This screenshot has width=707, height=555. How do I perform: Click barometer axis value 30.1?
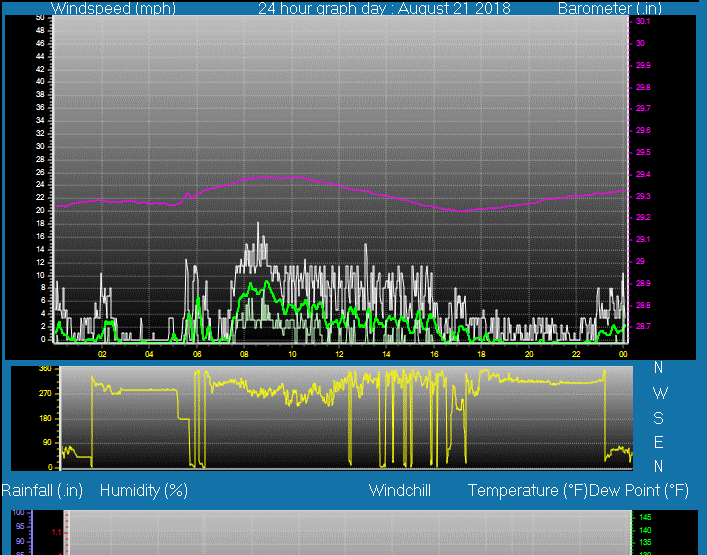[643, 22]
